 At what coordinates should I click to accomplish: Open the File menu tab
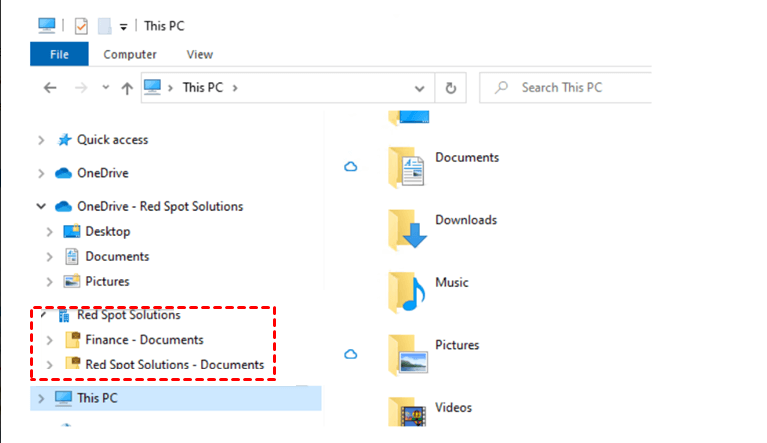[x=59, y=54]
